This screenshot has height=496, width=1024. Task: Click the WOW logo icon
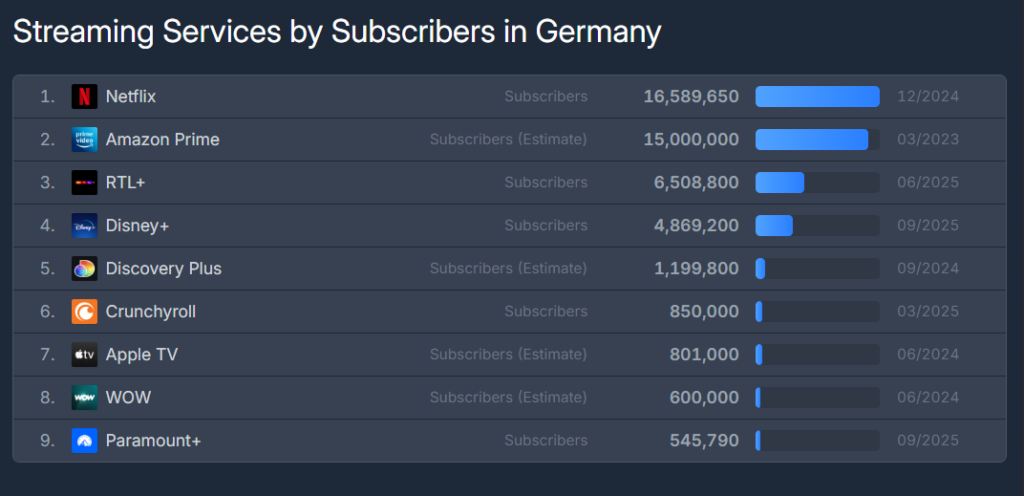pos(84,398)
